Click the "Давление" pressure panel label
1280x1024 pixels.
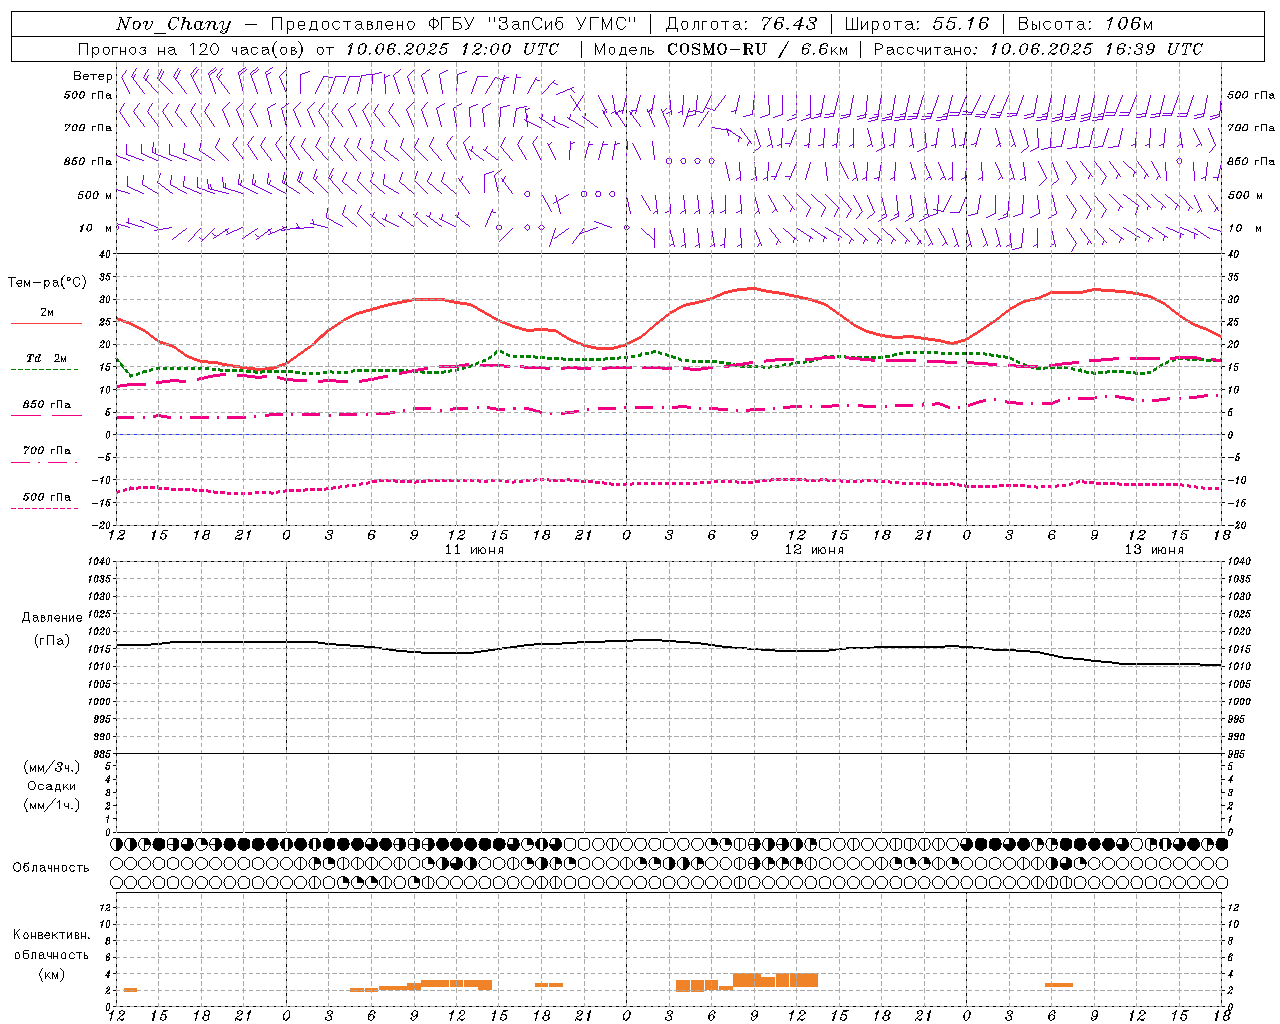click(x=51, y=618)
